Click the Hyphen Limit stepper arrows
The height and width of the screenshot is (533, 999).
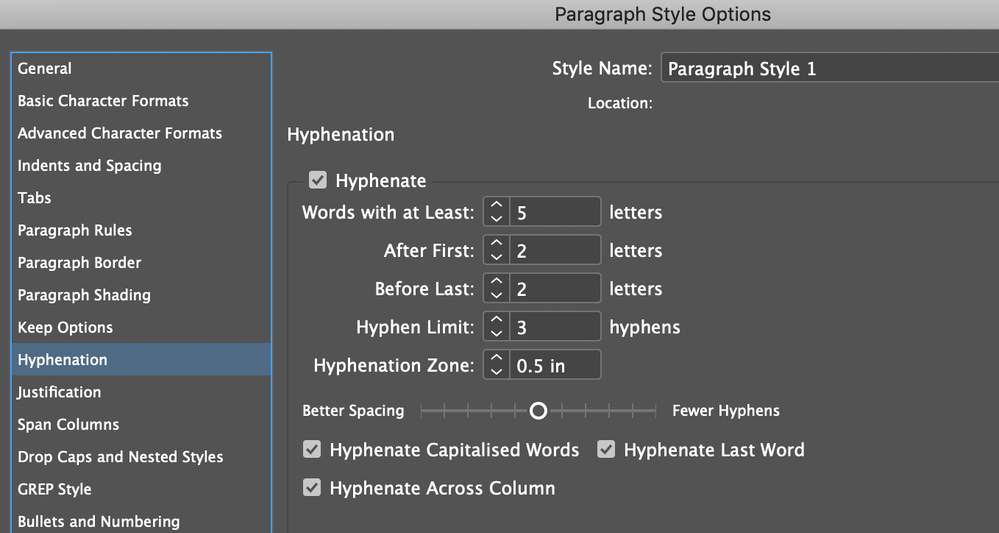point(496,327)
